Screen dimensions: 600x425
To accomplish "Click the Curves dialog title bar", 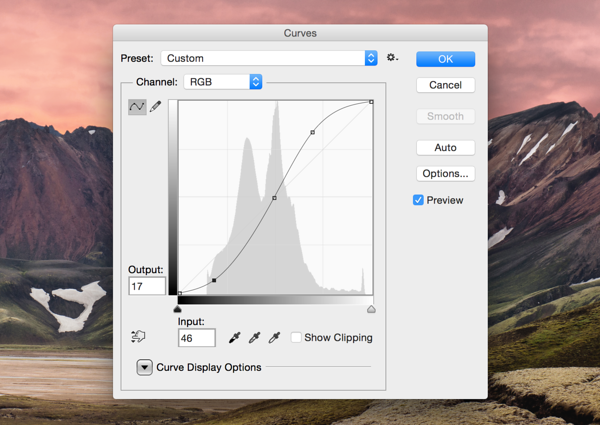I will (300, 33).
